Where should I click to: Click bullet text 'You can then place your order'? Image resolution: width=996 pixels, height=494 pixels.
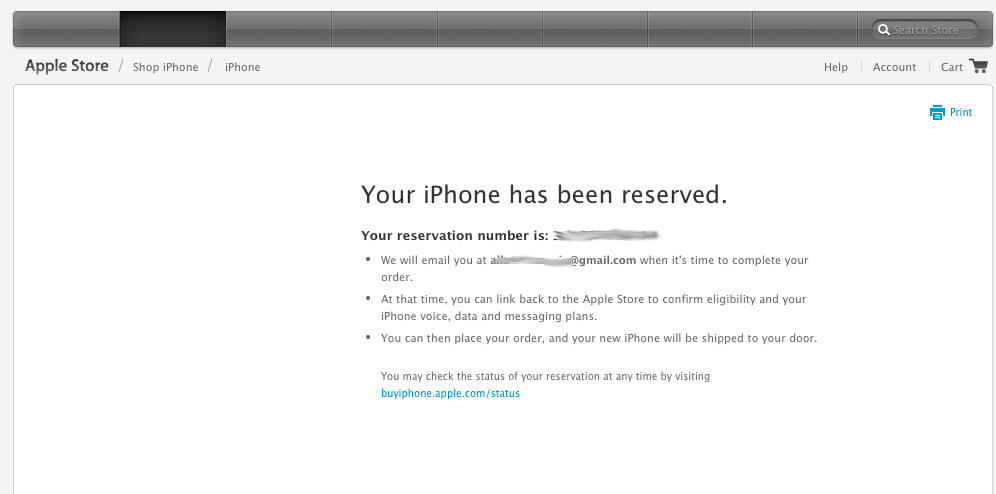coord(599,338)
